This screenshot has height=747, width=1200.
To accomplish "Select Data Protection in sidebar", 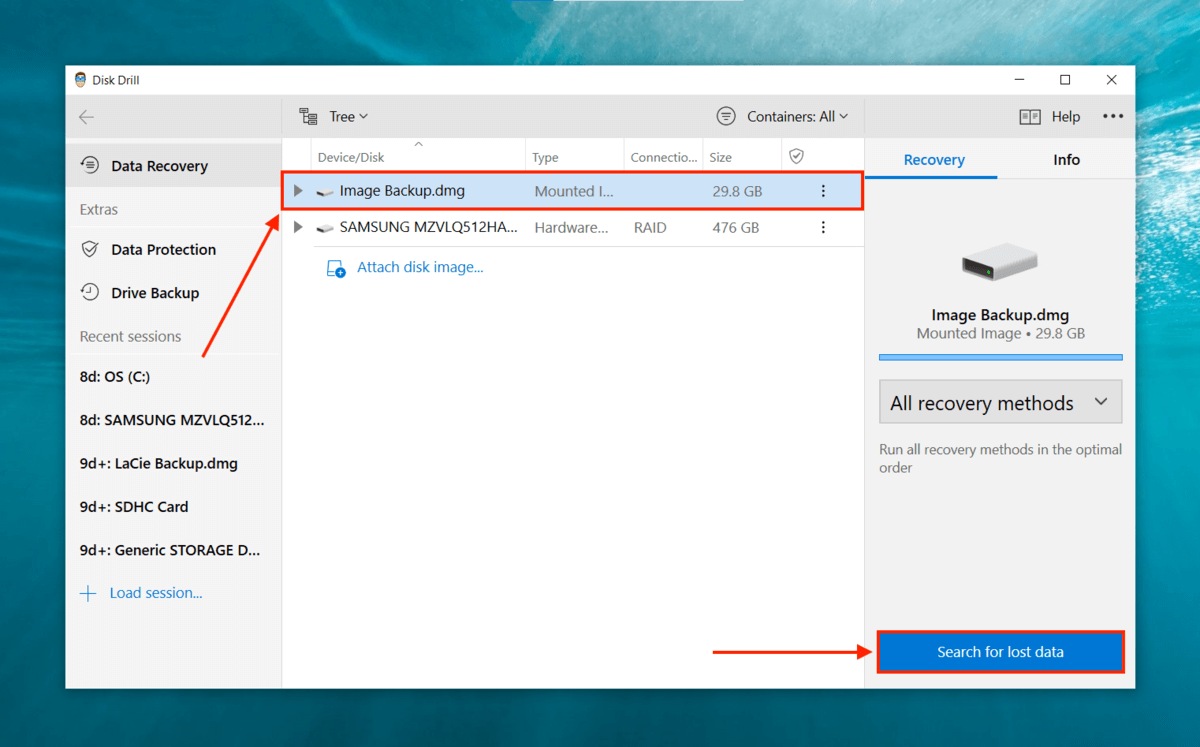I will click(x=174, y=249).
